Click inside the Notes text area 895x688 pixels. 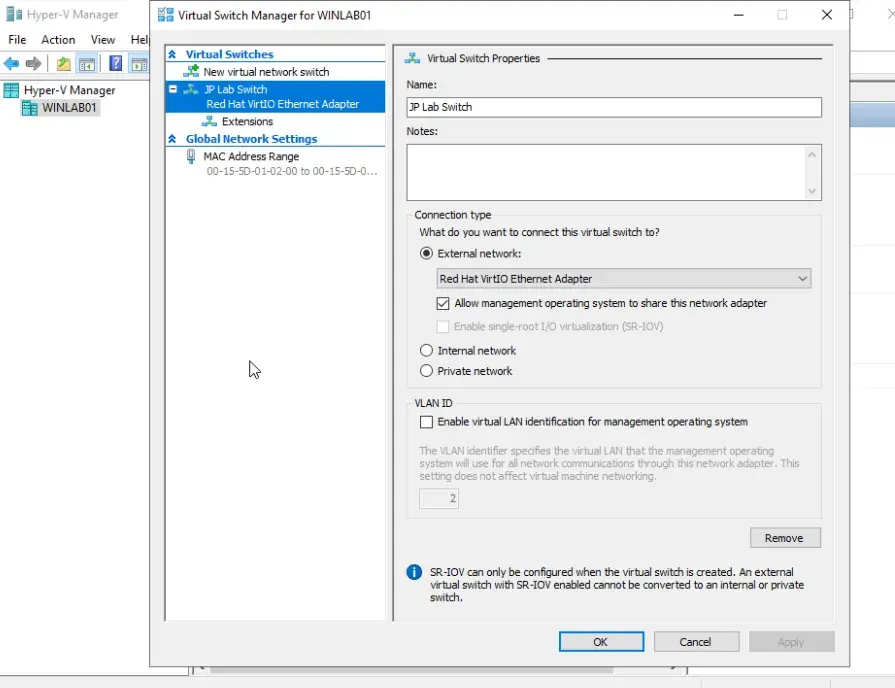pos(606,172)
